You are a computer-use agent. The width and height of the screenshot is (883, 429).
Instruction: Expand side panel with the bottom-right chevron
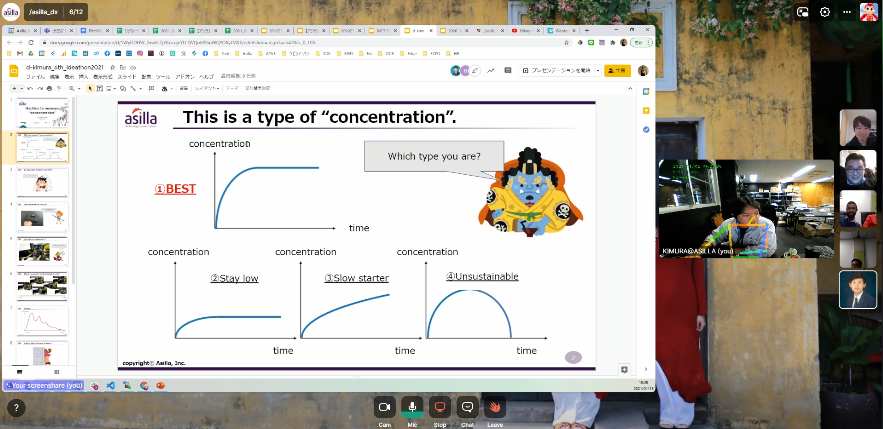646,369
